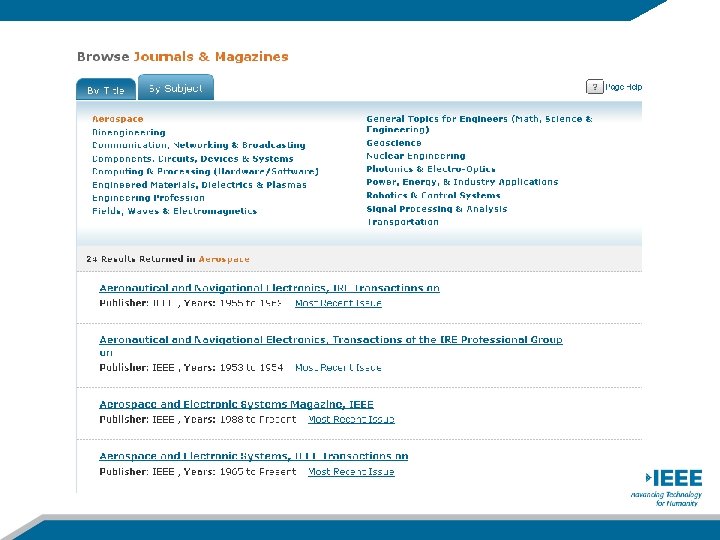The width and height of the screenshot is (720, 540).
Task: Open Engineered Materials, Dielectrics & Plasmas
Action: click(199, 185)
